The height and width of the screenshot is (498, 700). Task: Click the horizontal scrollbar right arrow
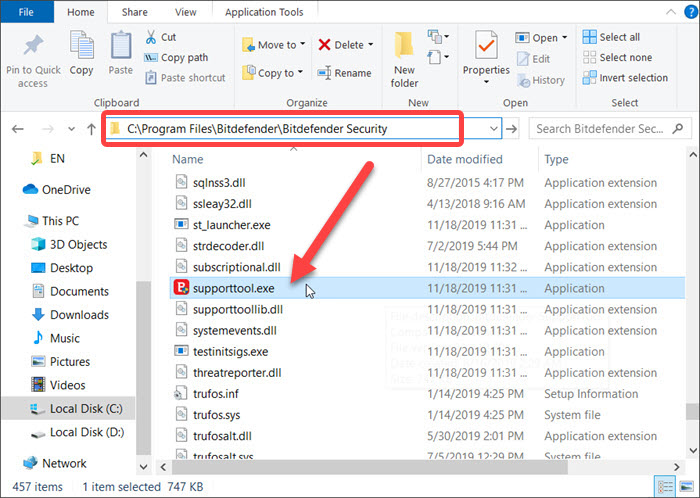(x=677, y=467)
